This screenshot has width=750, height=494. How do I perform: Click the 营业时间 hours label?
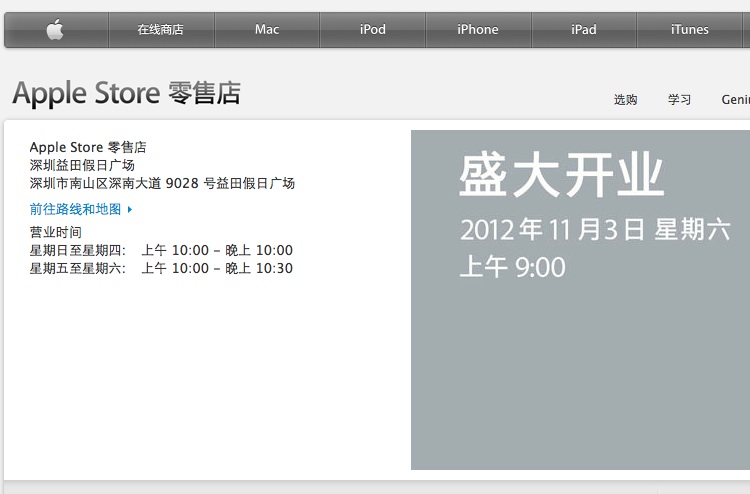click(x=55, y=232)
